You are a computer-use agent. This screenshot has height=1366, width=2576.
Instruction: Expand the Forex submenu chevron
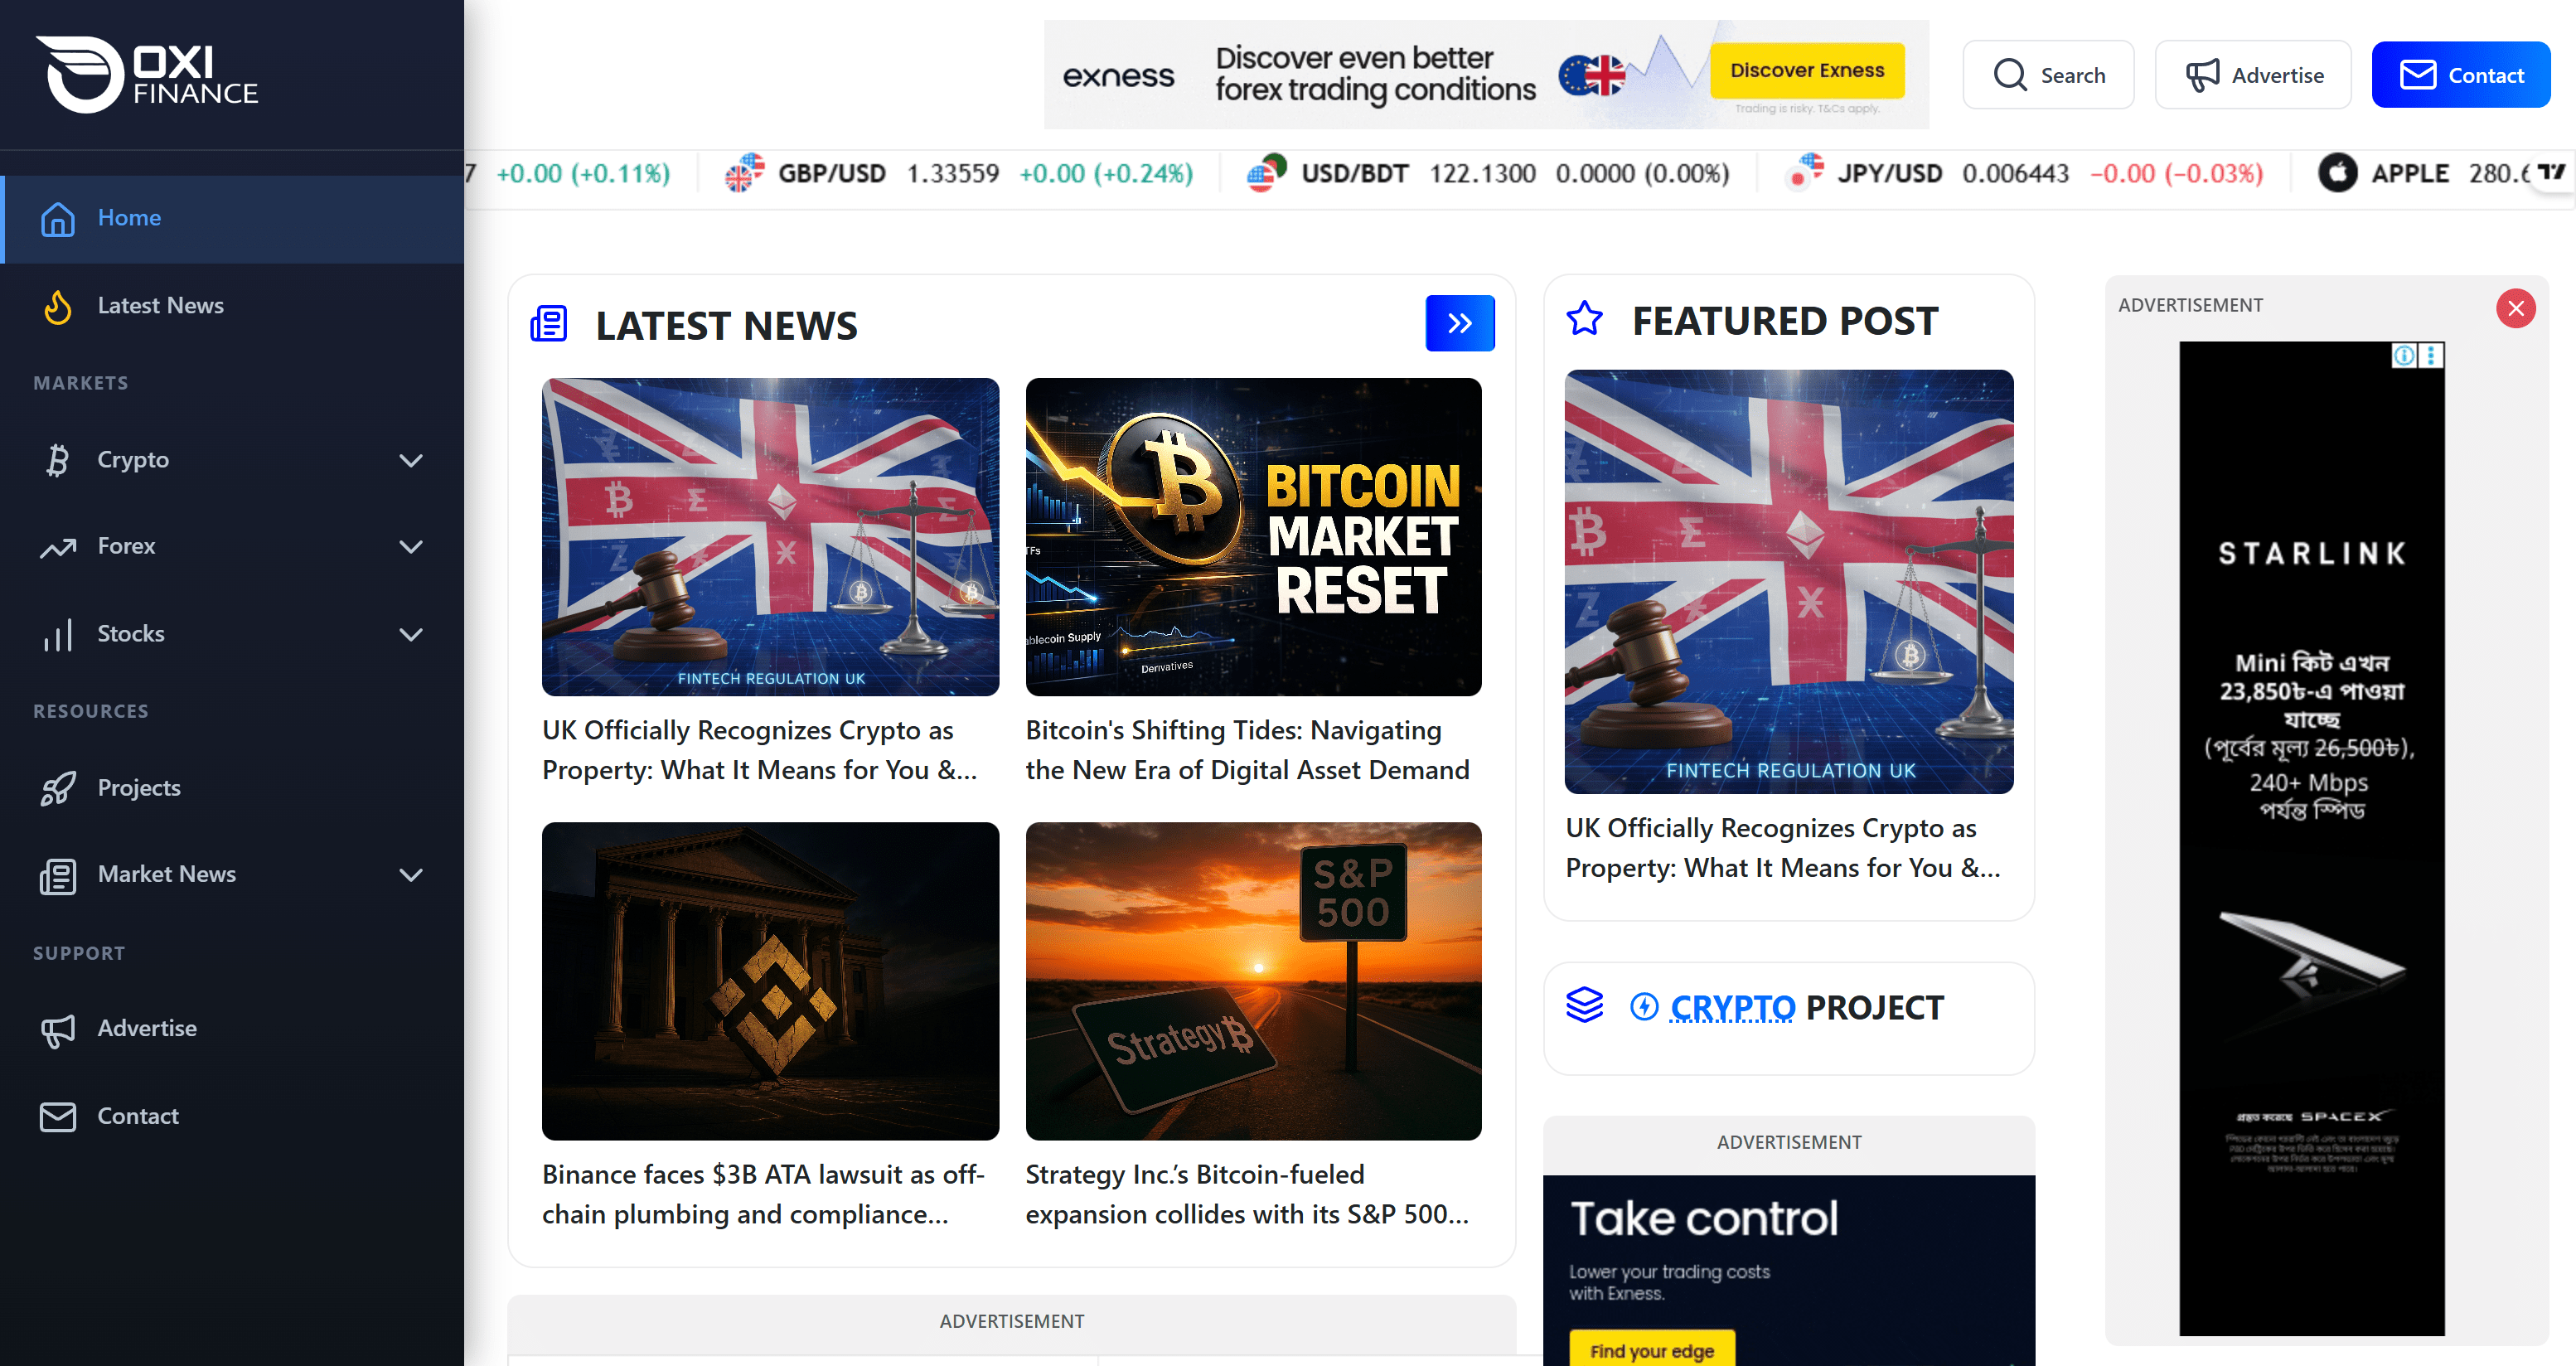(411, 547)
